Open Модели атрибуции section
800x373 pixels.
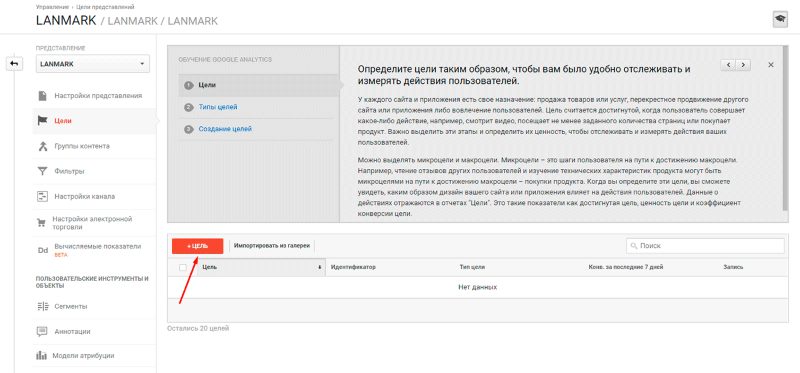(x=83, y=356)
